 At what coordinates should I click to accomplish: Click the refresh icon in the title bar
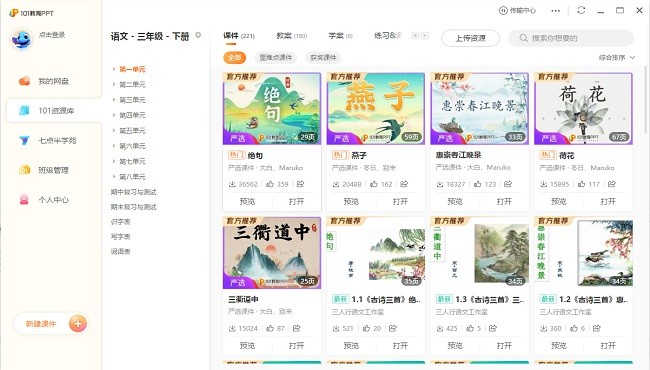[581, 10]
